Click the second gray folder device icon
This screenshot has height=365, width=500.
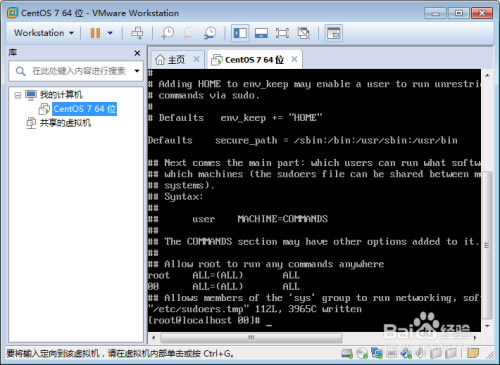(x=451, y=353)
